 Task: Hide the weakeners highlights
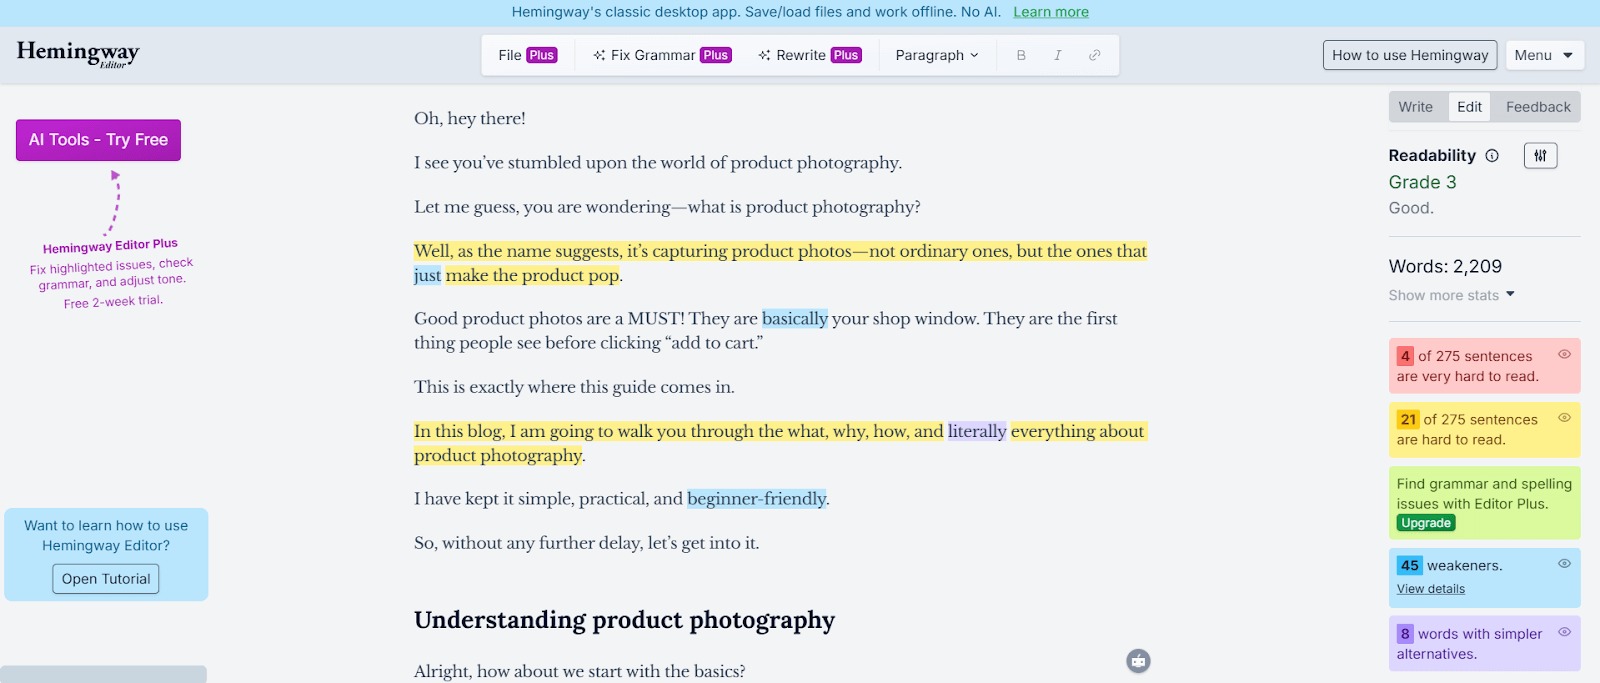click(x=1564, y=564)
